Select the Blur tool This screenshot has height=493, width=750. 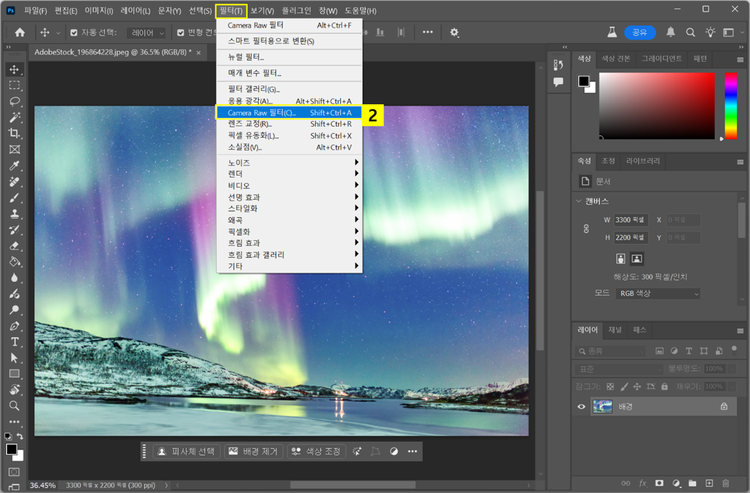(14, 278)
